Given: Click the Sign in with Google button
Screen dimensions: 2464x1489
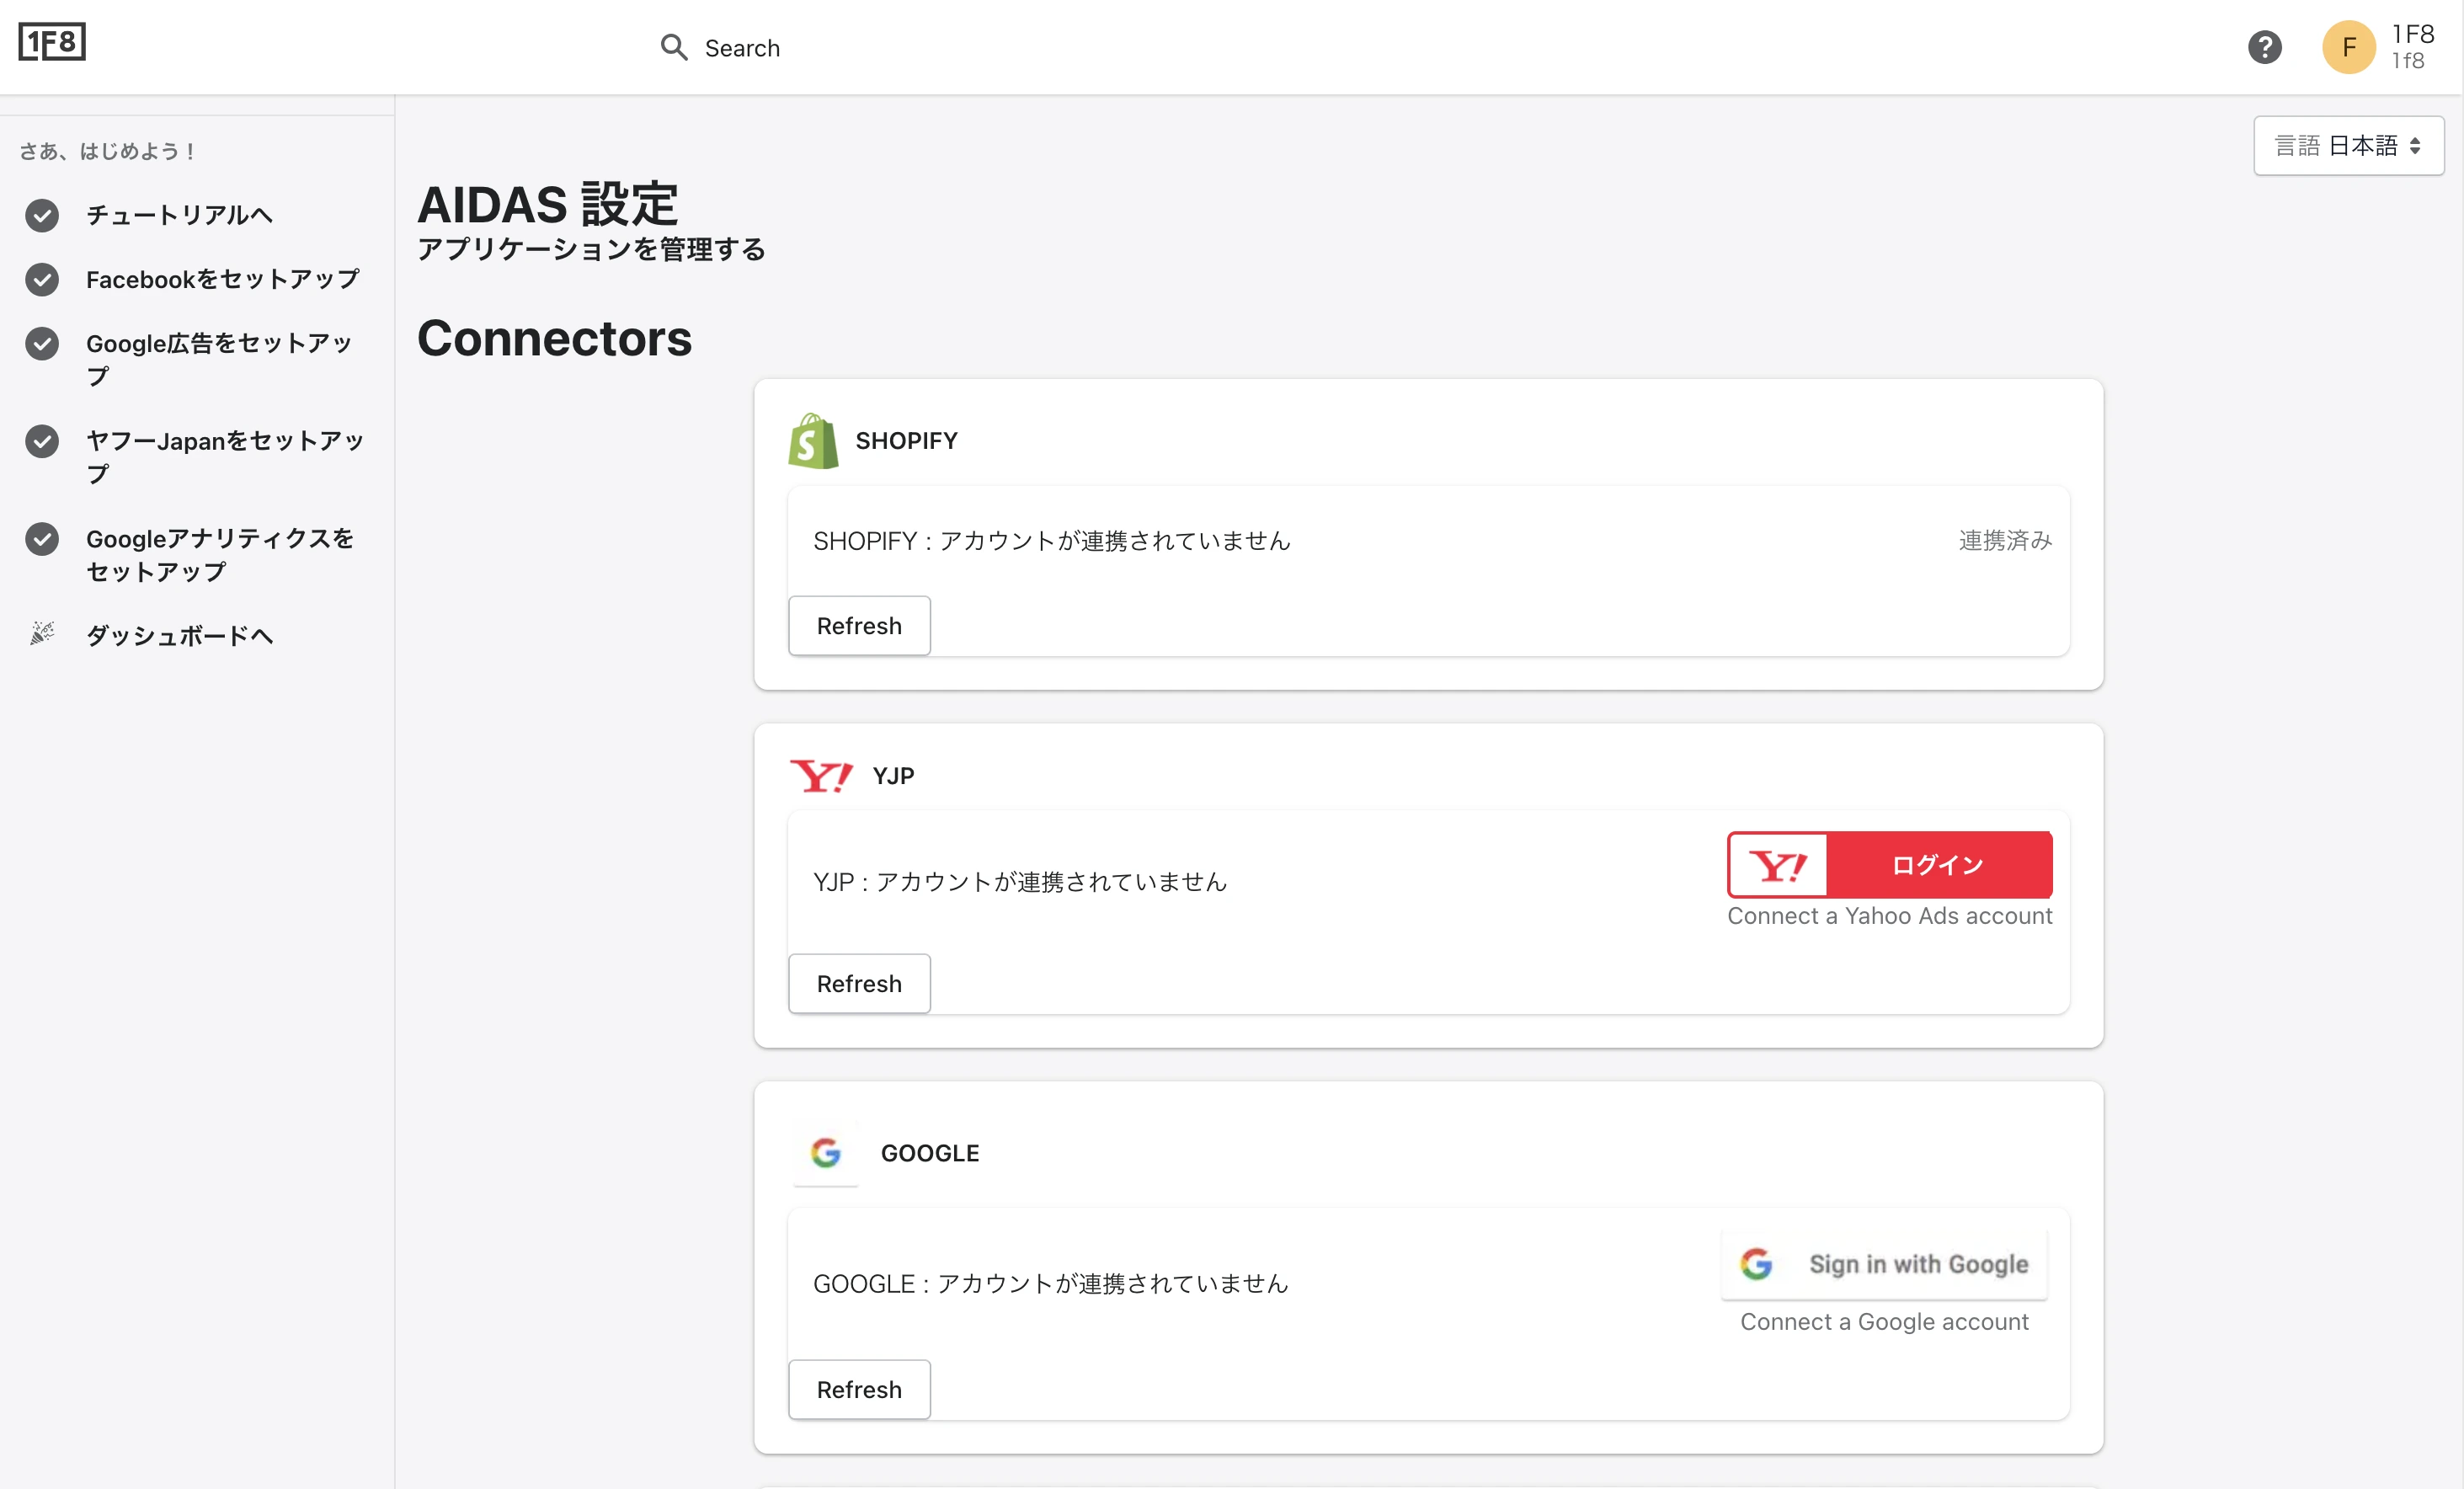Looking at the screenshot, I should [x=1884, y=1263].
